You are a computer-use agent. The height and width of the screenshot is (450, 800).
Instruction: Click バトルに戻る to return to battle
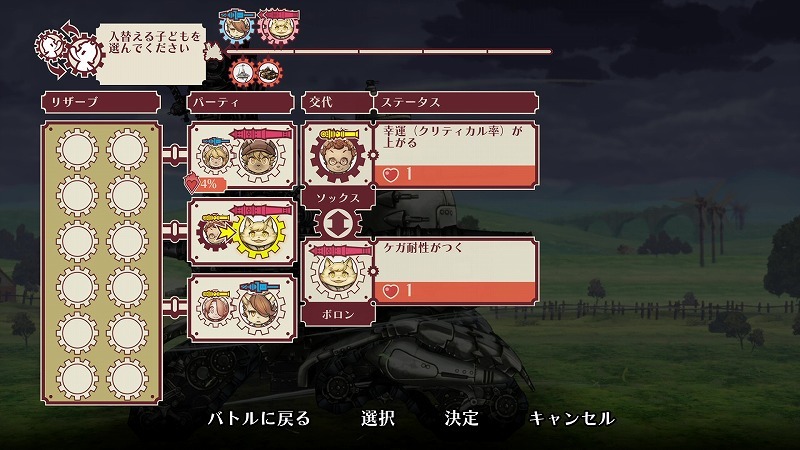pos(259,418)
